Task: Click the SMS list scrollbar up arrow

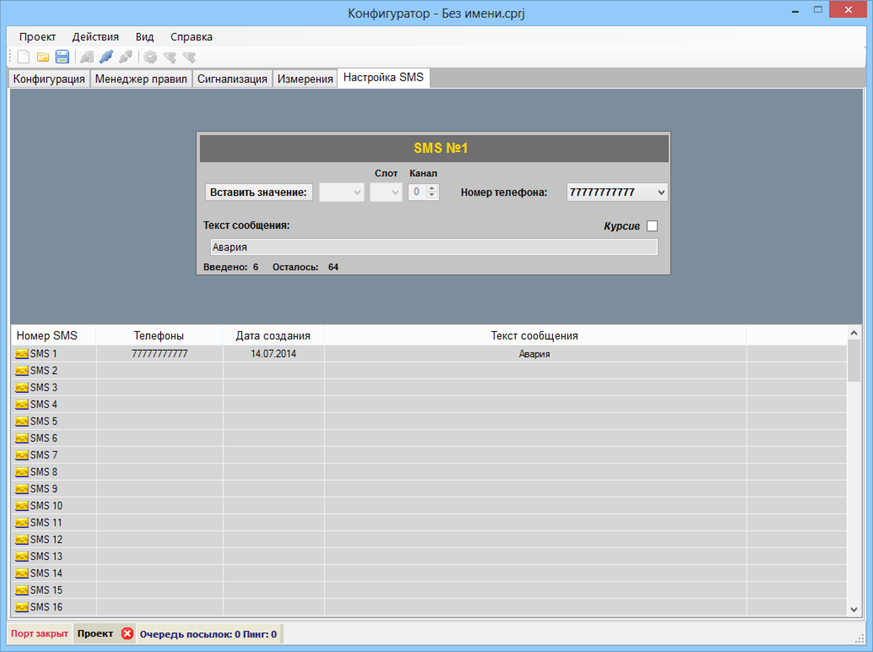Action: 854,332
